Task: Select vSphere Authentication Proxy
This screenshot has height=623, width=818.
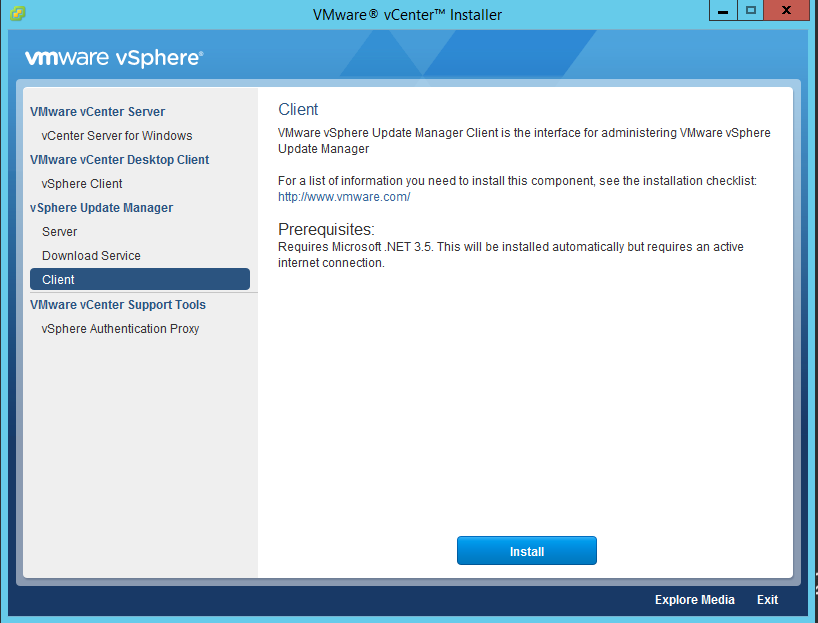Action: coord(121,329)
